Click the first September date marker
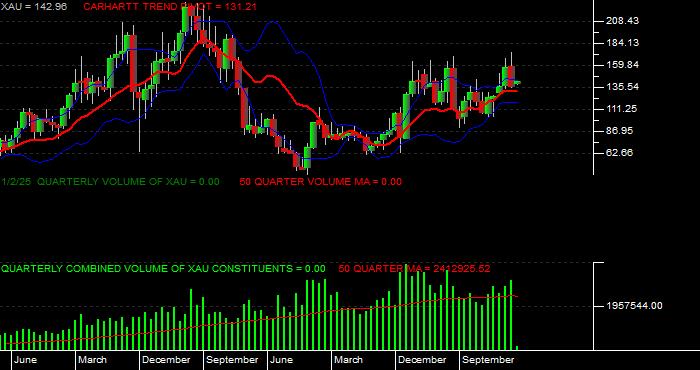Viewport: 700px width, 370px height. pyautogui.click(x=232, y=360)
